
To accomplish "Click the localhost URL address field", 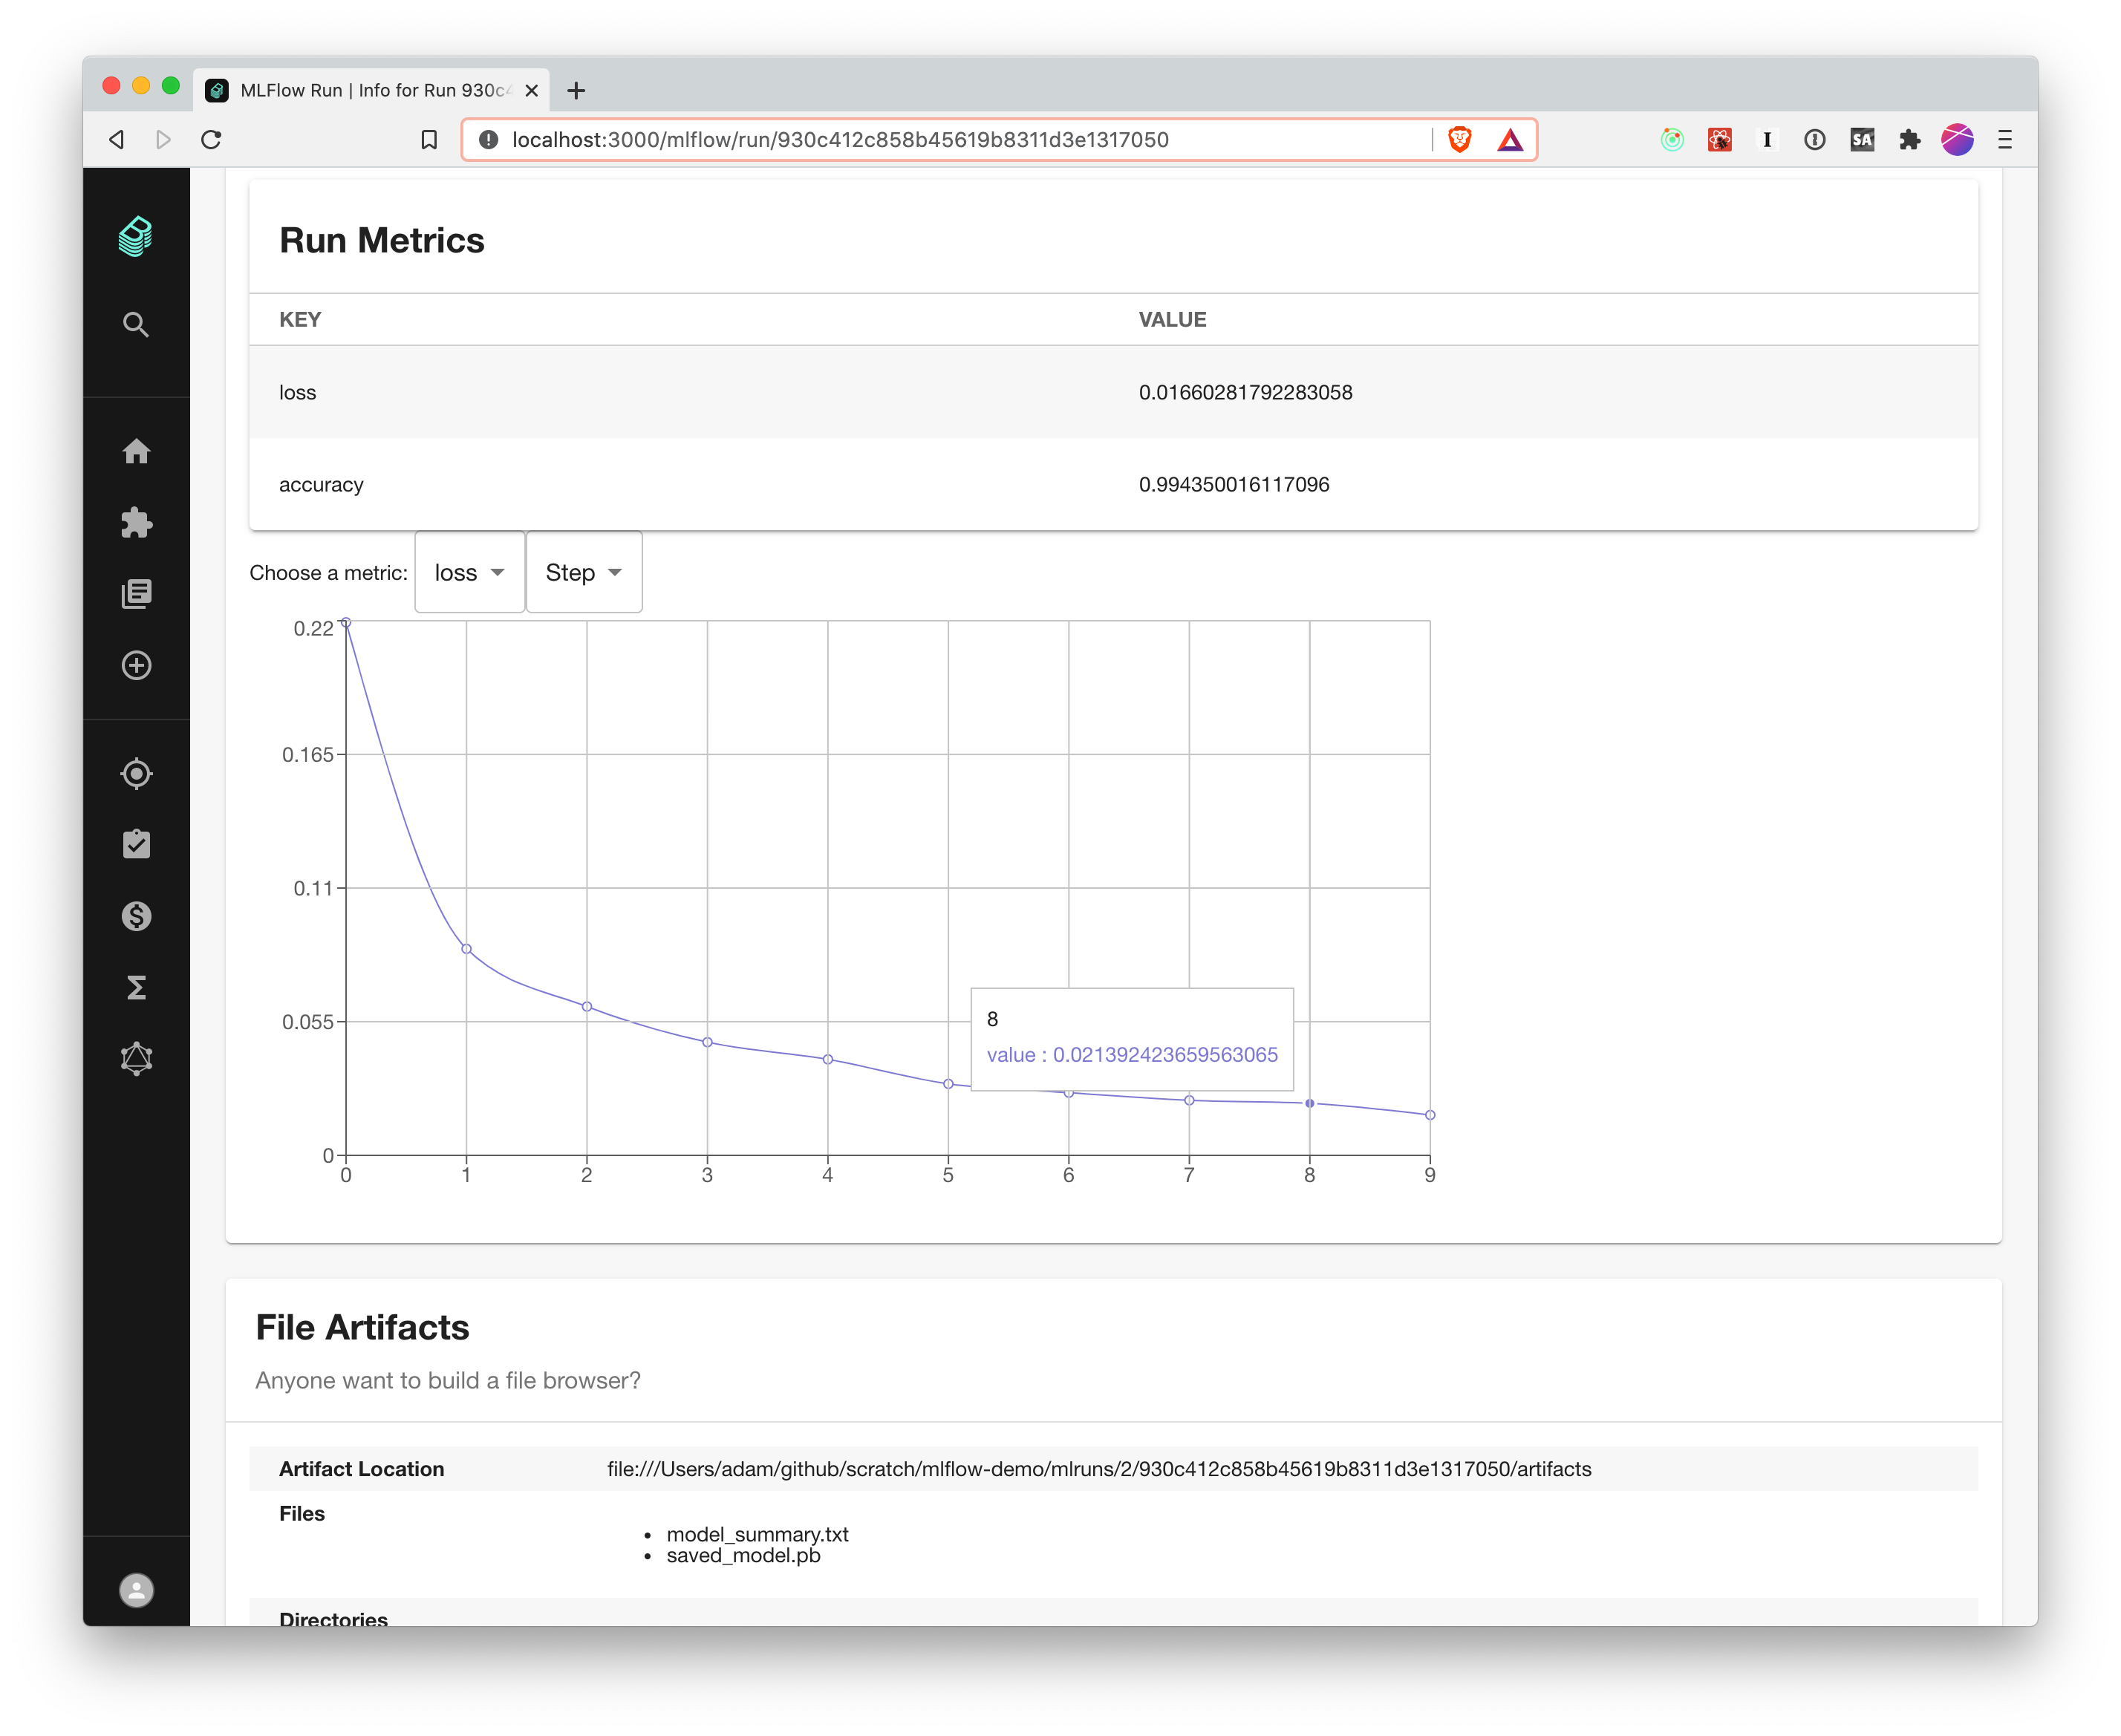I will [x=840, y=140].
